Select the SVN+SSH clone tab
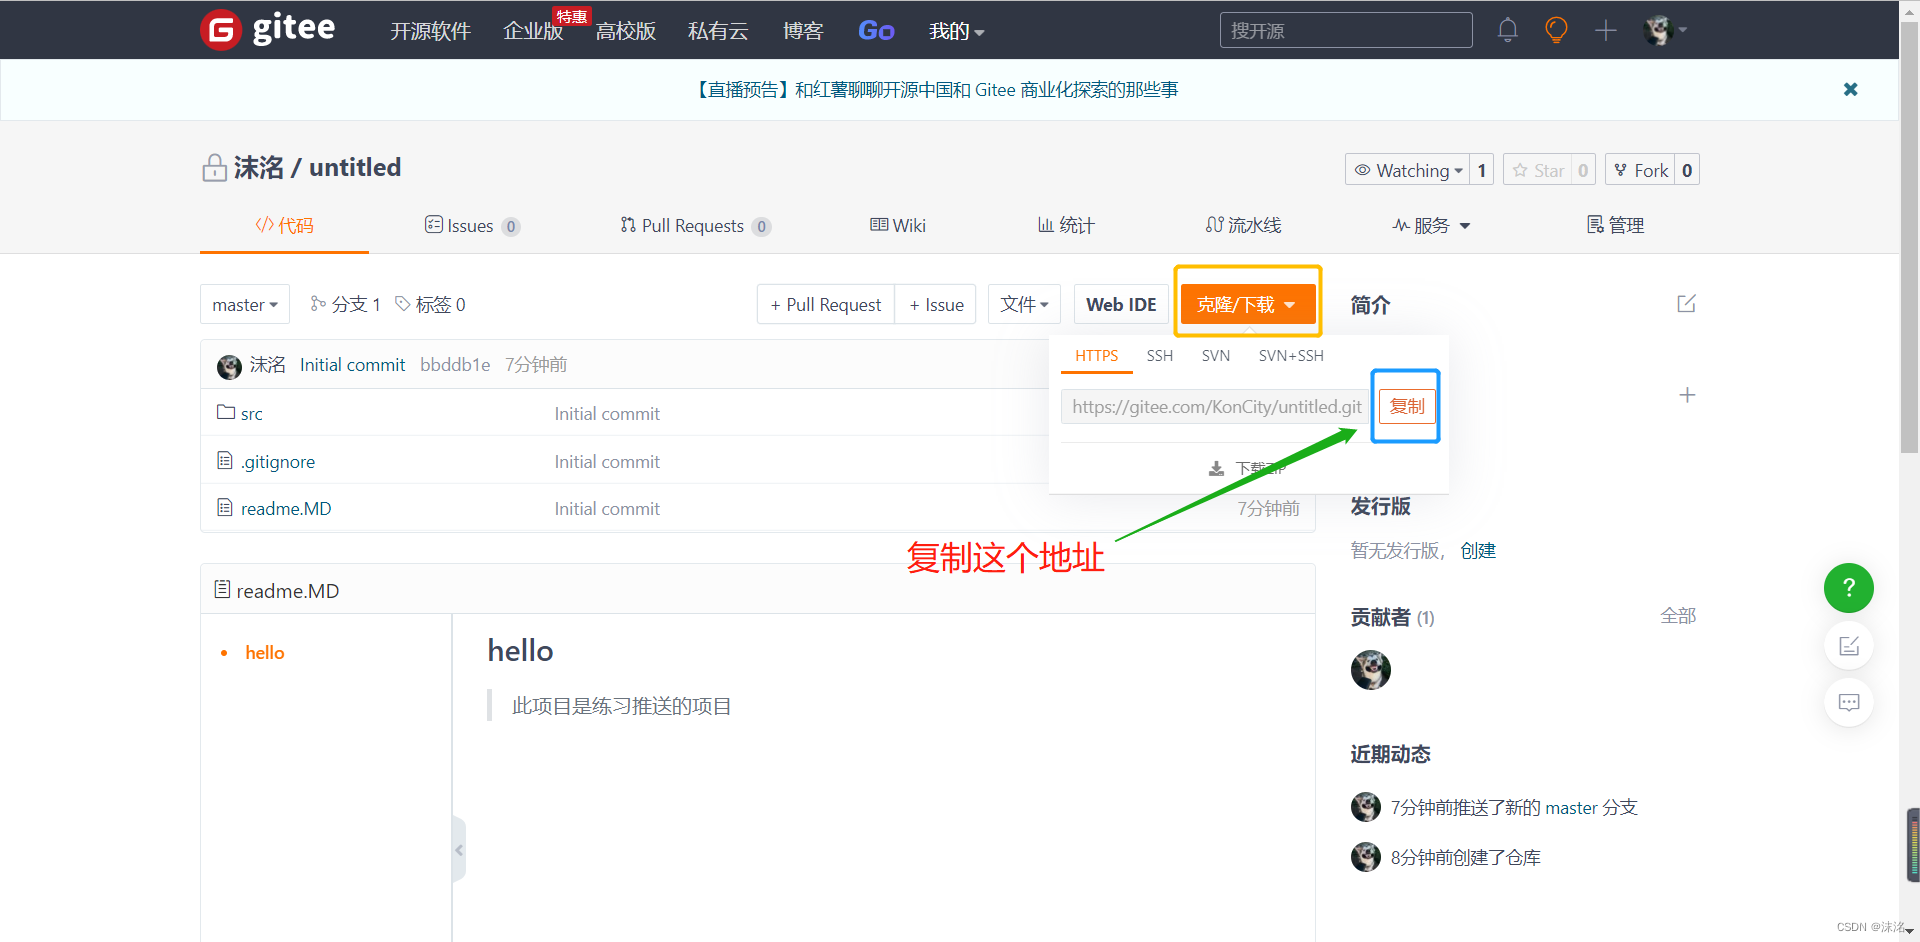1920x942 pixels. tap(1290, 355)
